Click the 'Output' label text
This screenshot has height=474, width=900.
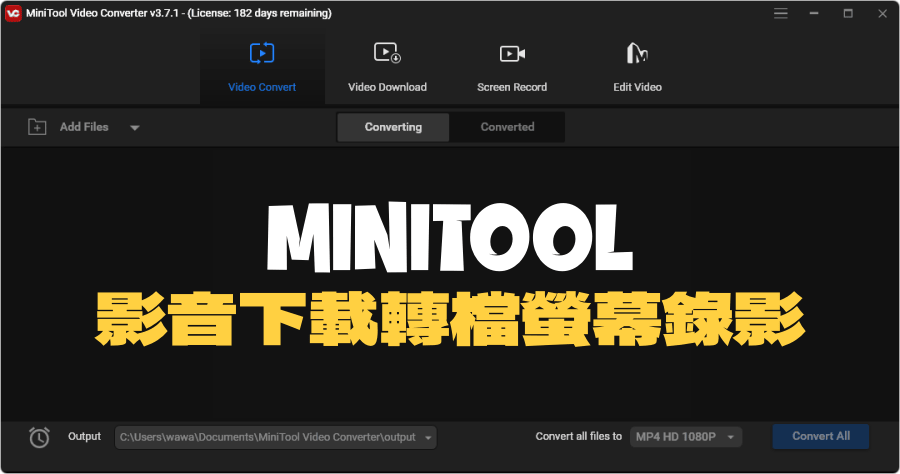click(84, 436)
